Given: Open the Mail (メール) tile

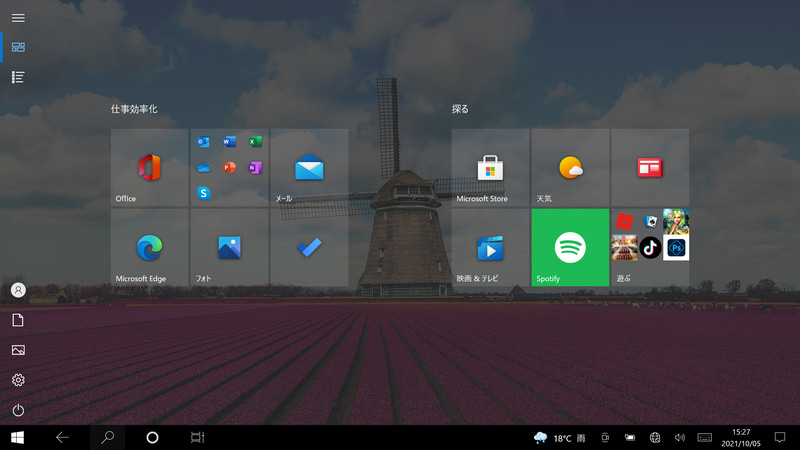Looking at the screenshot, I should [309, 167].
